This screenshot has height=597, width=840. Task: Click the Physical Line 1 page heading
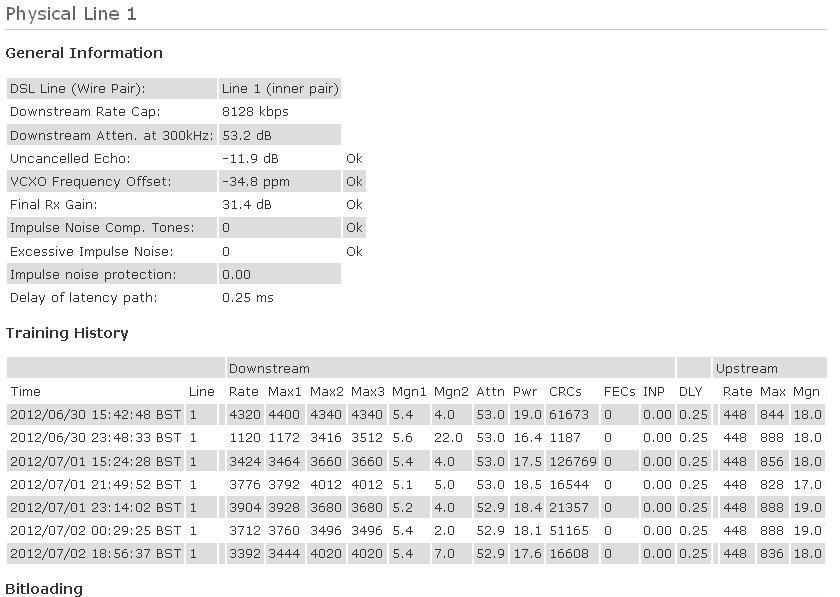pos(71,14)
